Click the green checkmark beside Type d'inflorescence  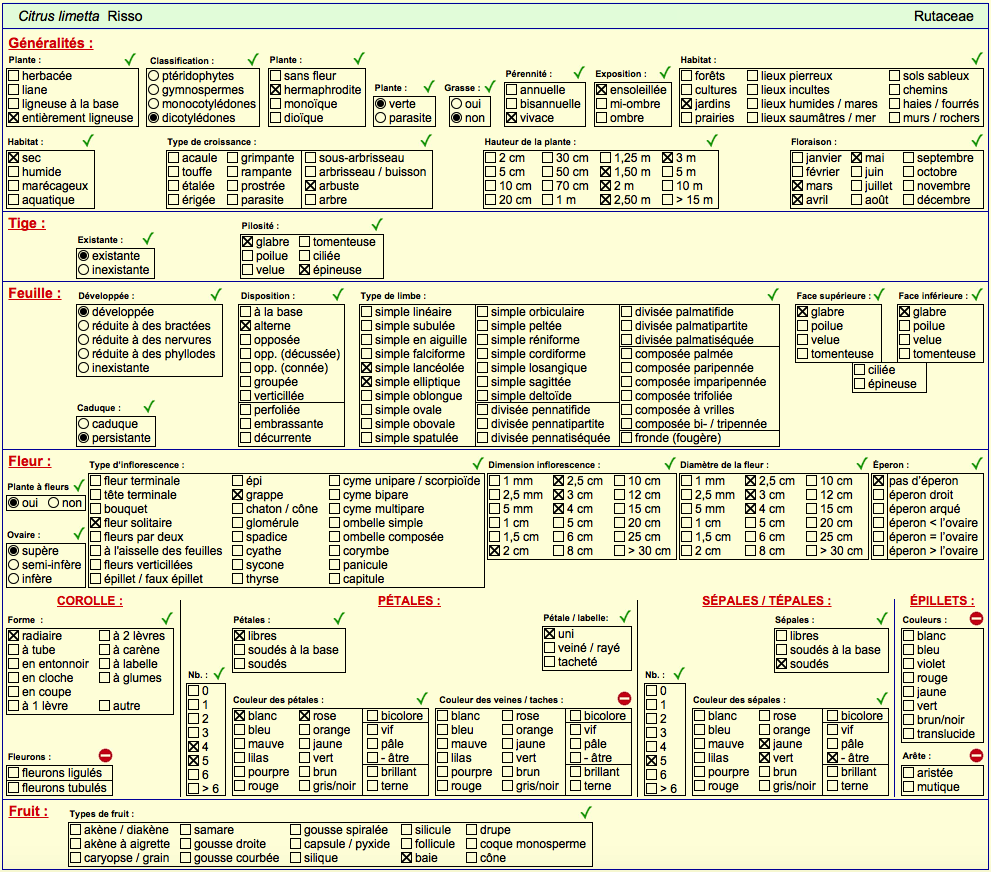478,463
